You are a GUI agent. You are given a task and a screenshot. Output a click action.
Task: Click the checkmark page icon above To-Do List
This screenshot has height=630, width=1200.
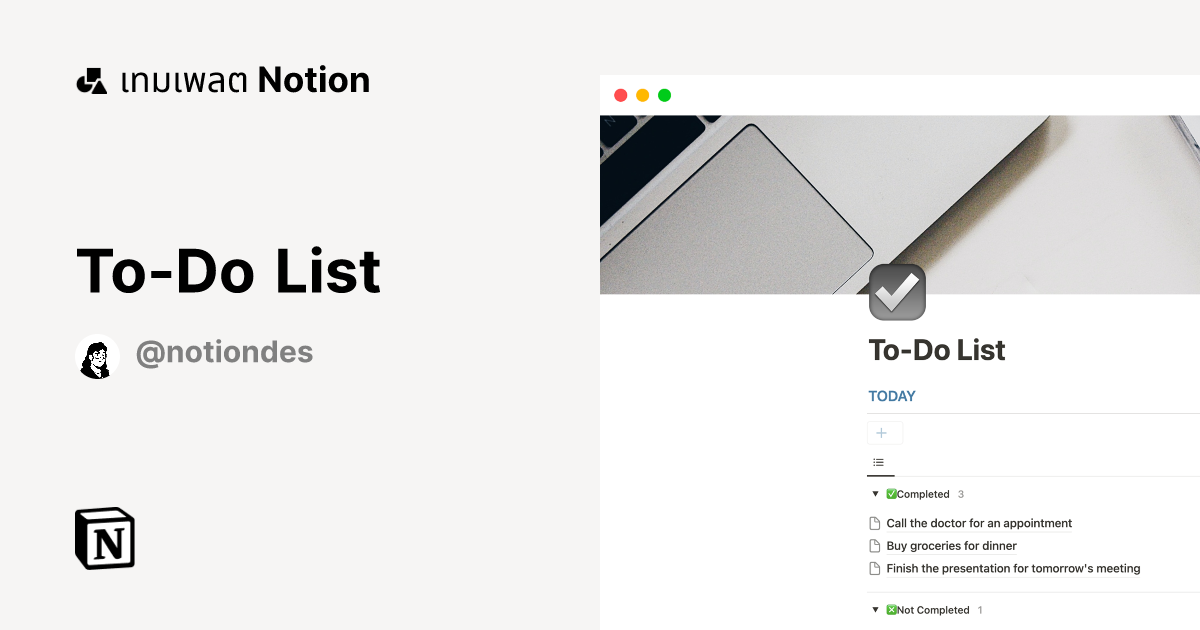coord(897,292)
